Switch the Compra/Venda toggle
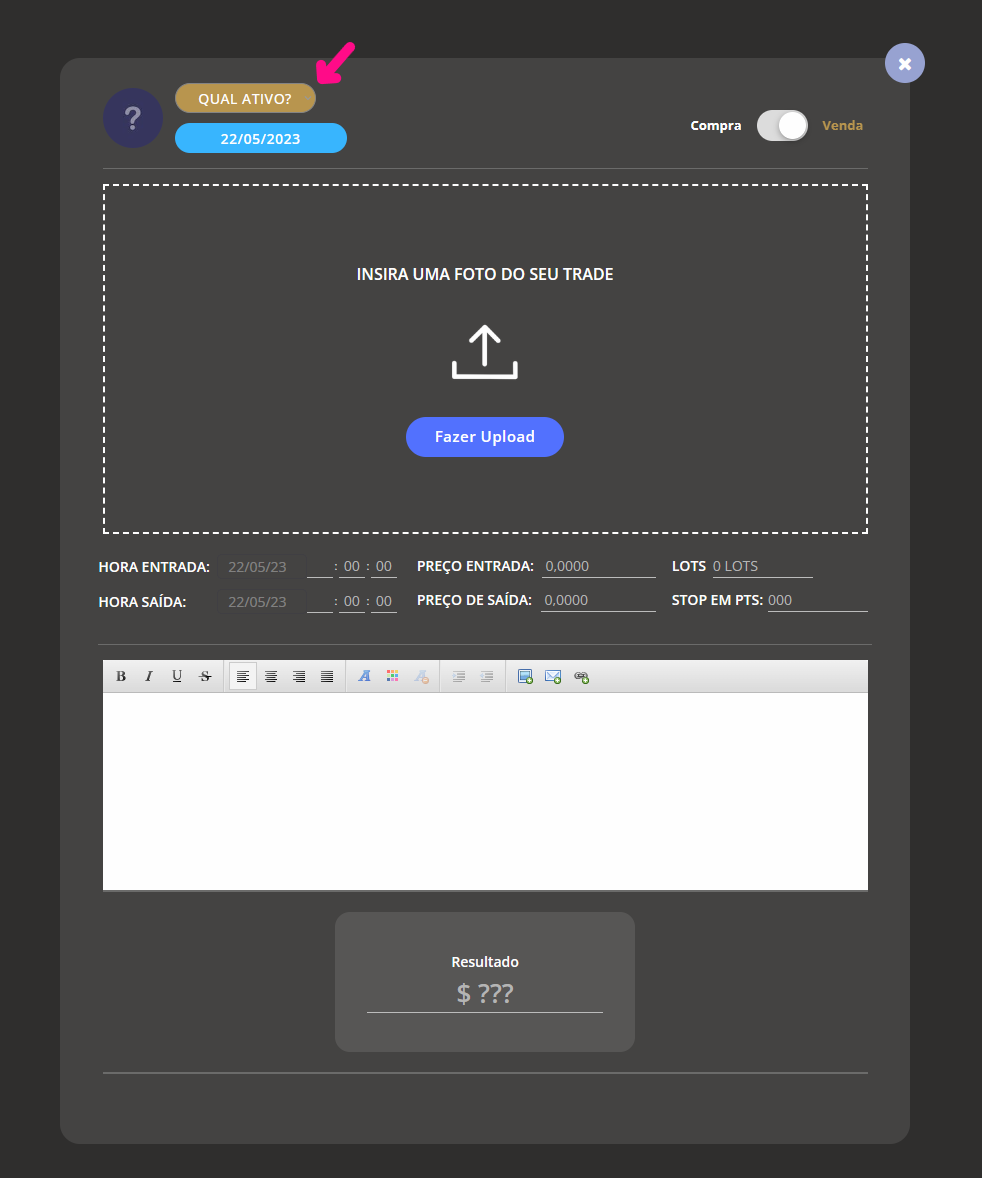982x1178 pixels. pos(782,126)
